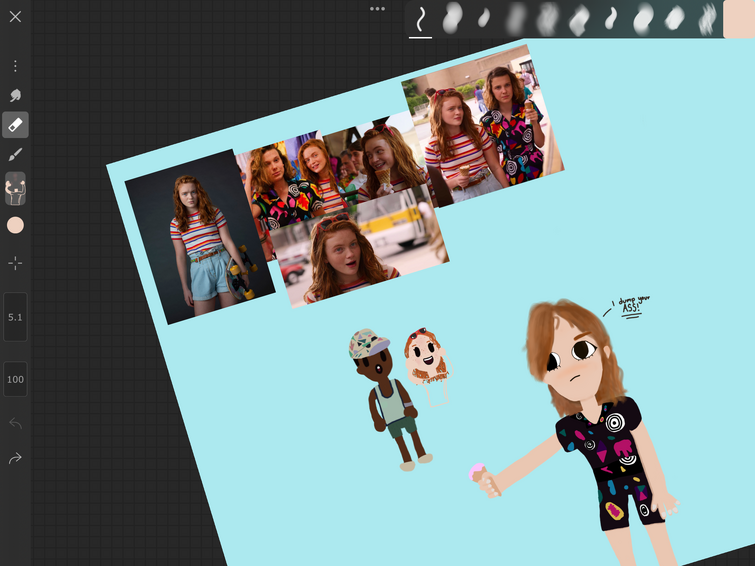Tap the reference photo of girl with skateboard
755x566 pixels.
tap(200, 237)
